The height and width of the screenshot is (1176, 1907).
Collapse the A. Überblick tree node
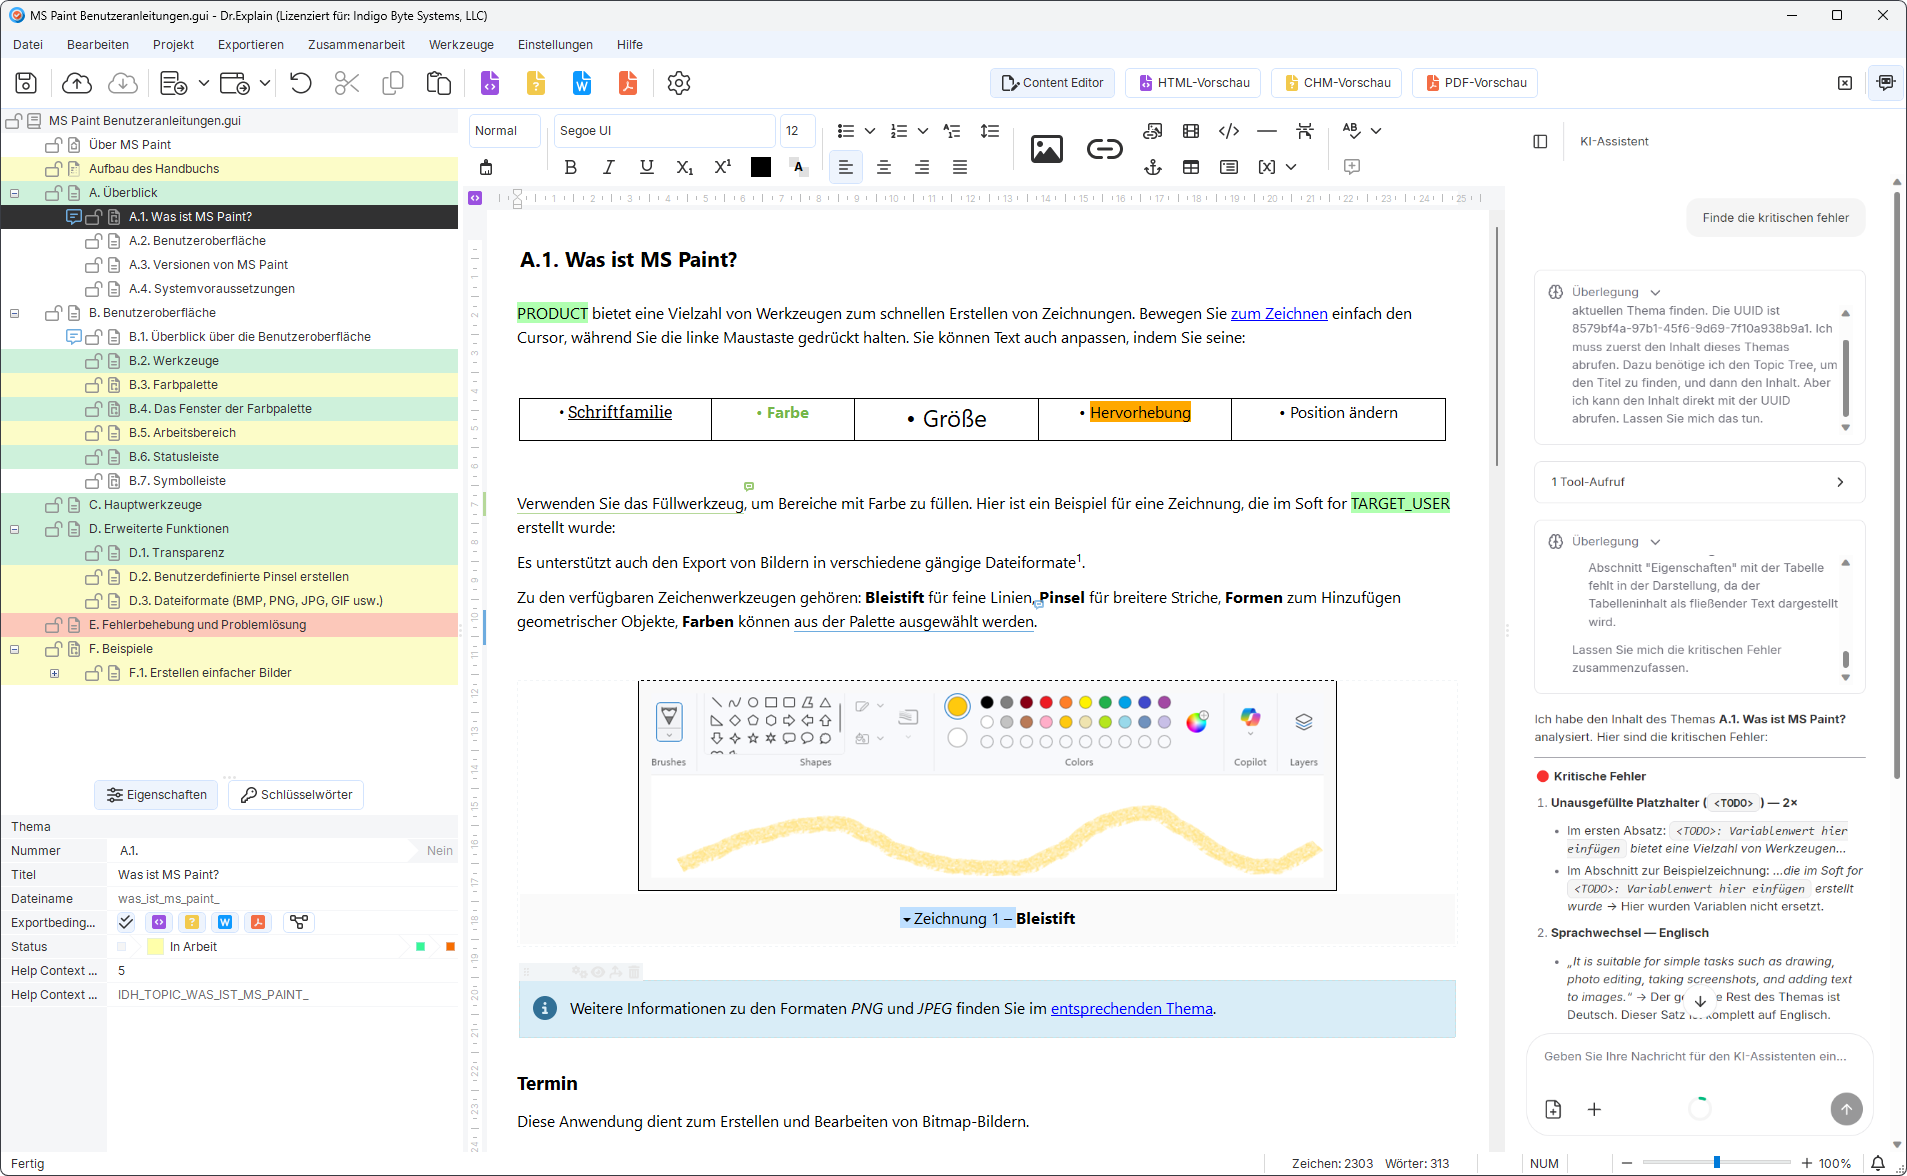pos(15,193)
